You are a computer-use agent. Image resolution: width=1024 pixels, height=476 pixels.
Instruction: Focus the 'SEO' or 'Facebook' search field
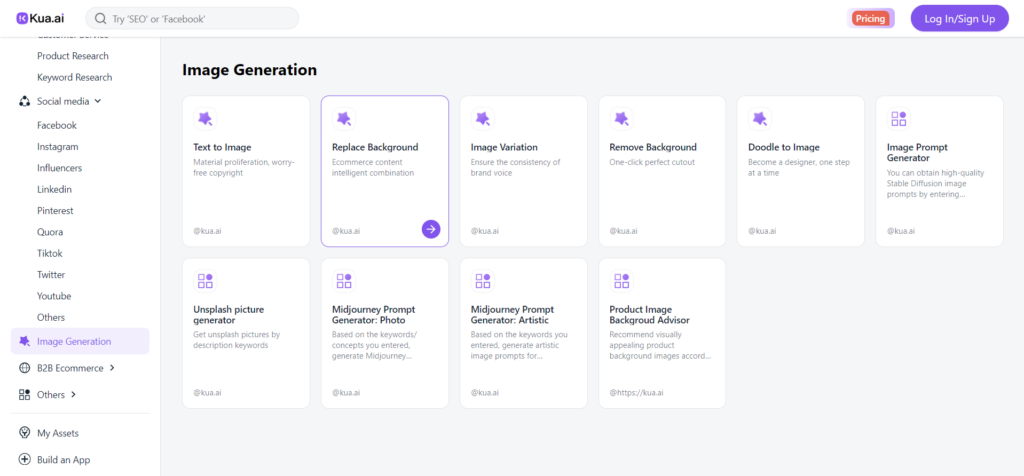pyautogui.click(x=192, y=18)
